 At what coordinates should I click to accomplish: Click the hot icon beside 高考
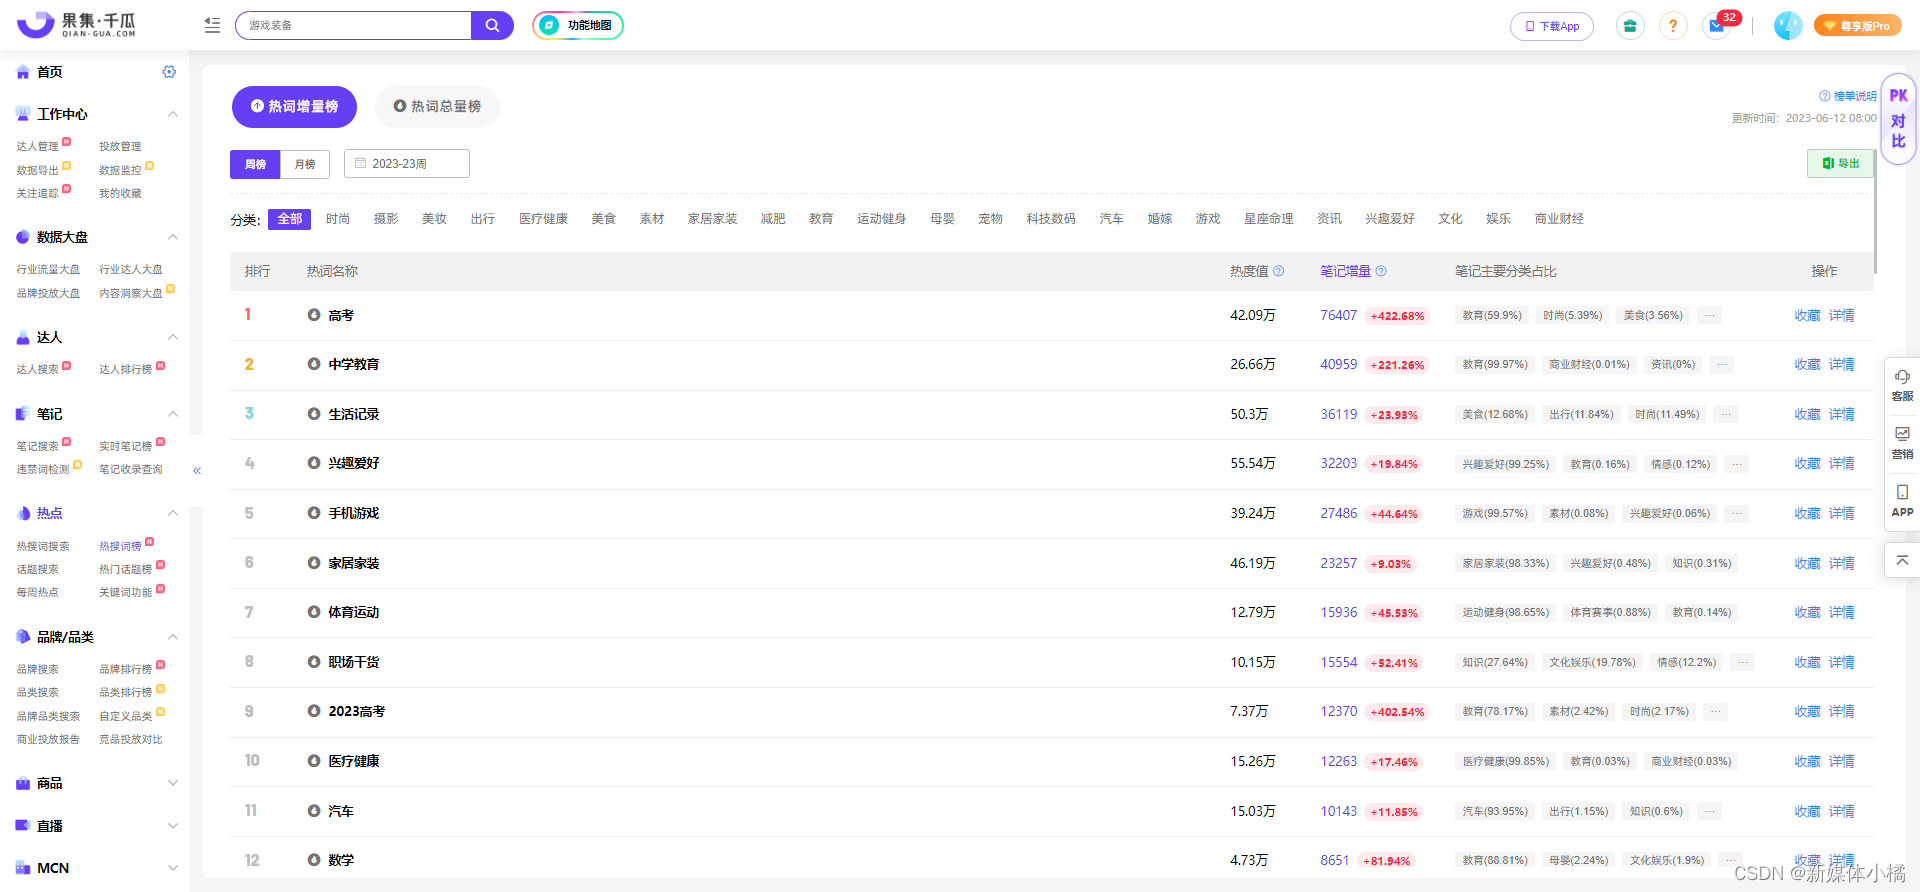[314, 315]
